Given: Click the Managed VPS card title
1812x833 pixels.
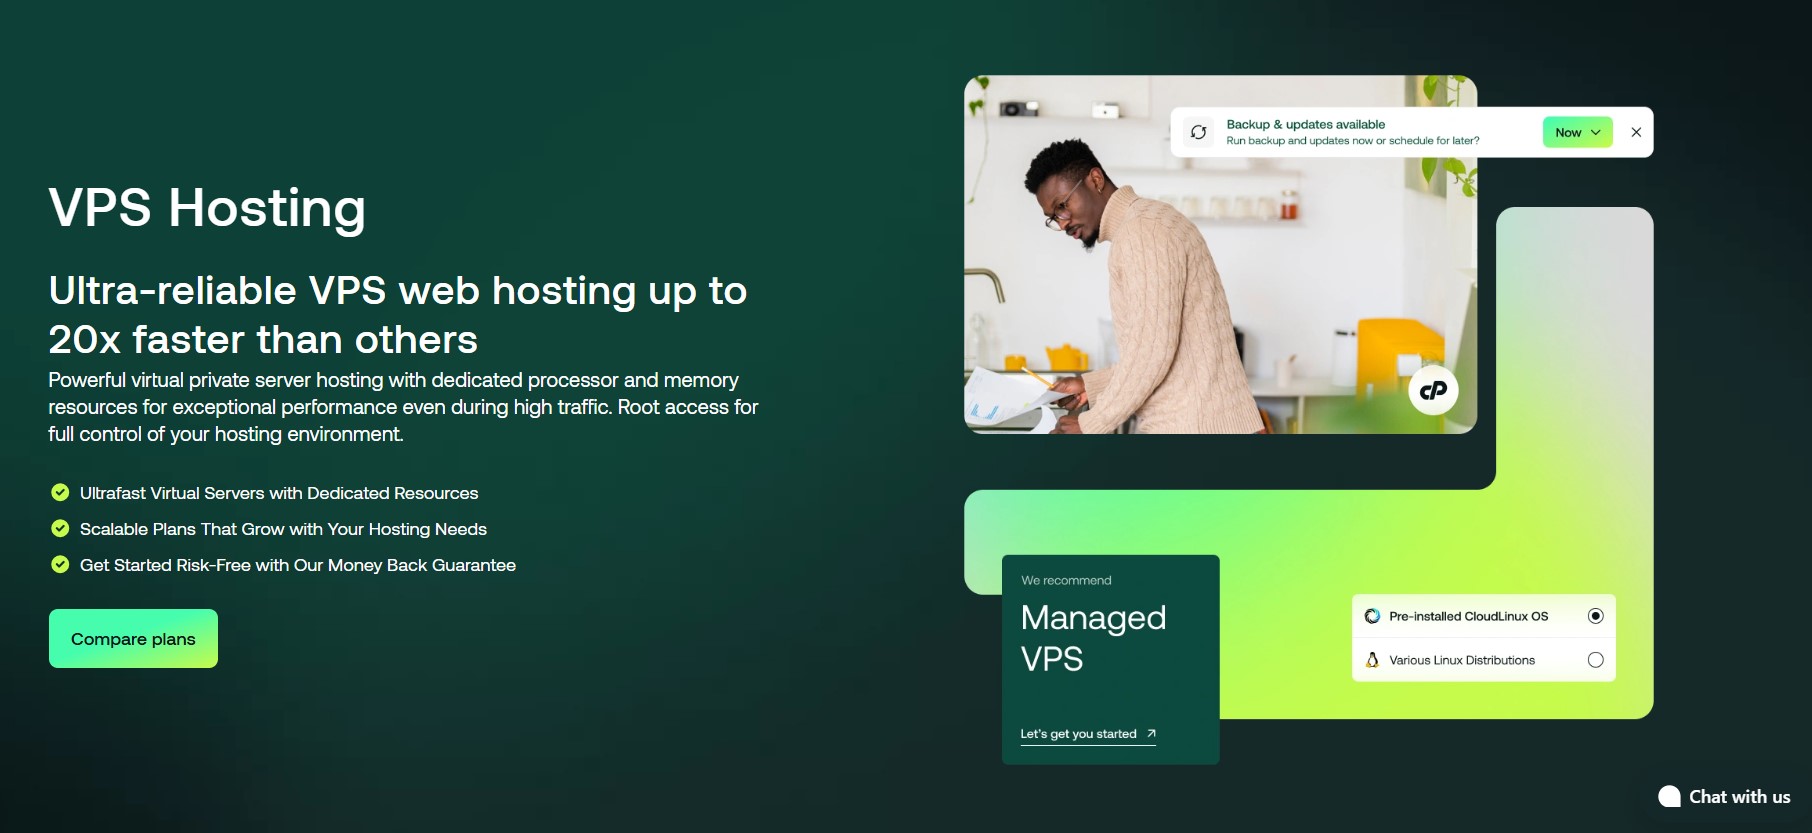Looking at the screenshot, I should tap(1093, 638).
